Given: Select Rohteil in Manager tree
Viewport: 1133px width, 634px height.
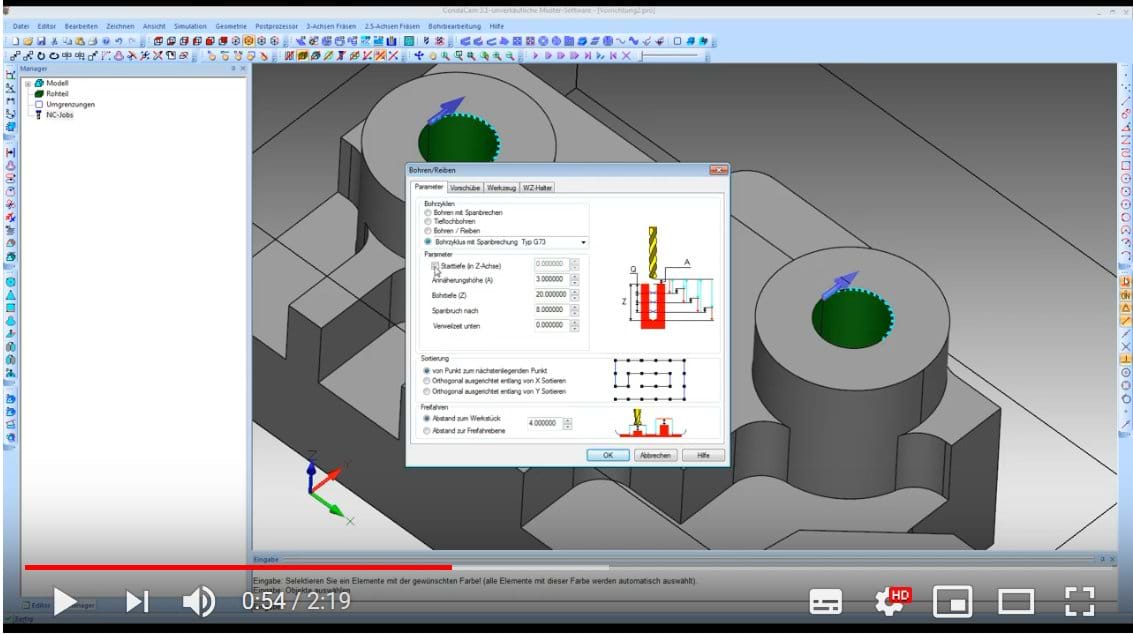Looking at the screenshot, I should (x=57, y=94).
